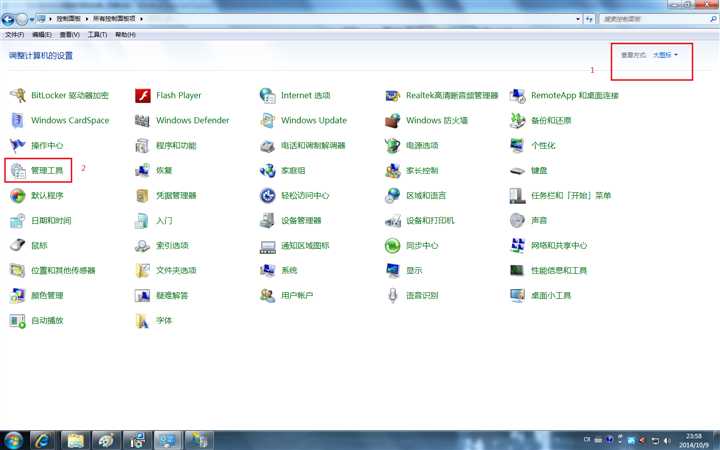This screenshot has width=720, height=450.
Task: Open 声音 sound icon
Action: (518, 220)
